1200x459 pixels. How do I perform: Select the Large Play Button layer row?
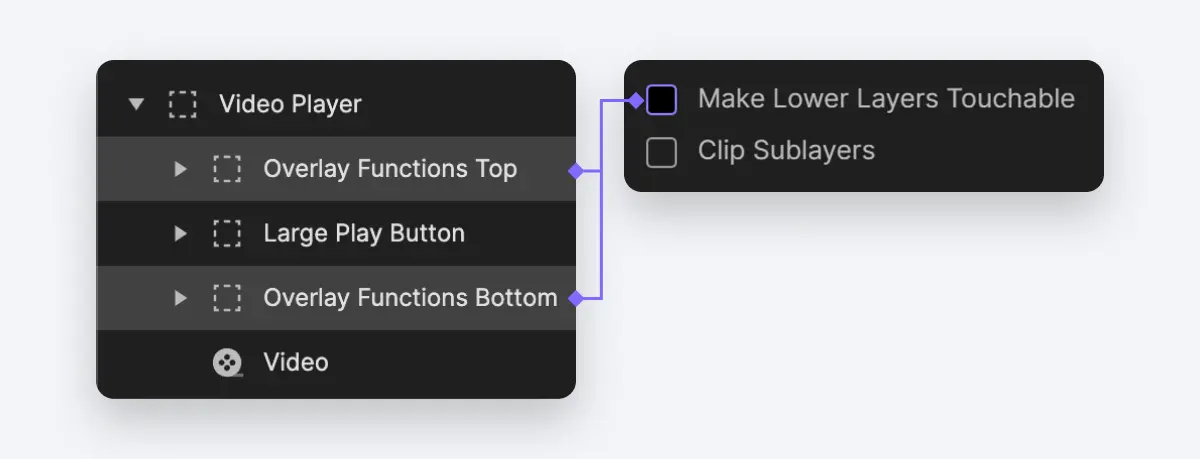[336, 234]
